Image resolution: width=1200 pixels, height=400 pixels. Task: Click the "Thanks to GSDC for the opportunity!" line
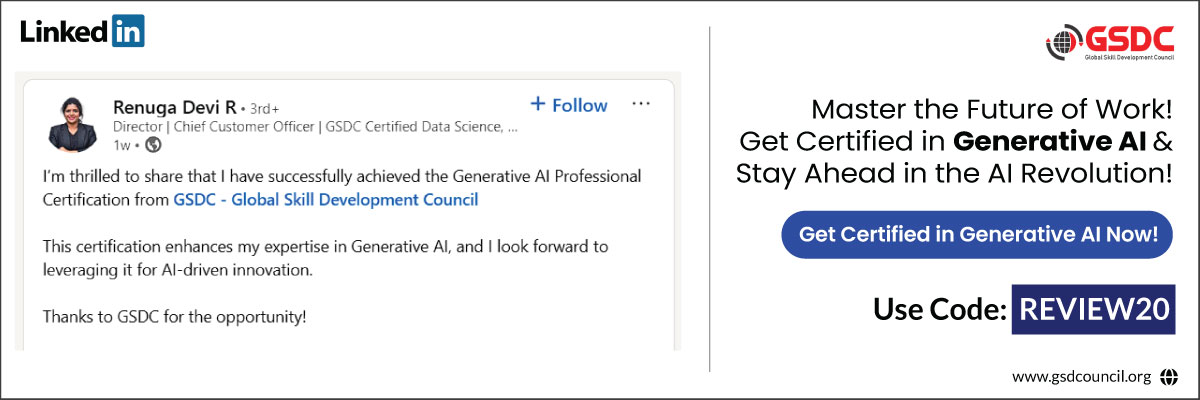pyautogui.click(x=174, y=317)
